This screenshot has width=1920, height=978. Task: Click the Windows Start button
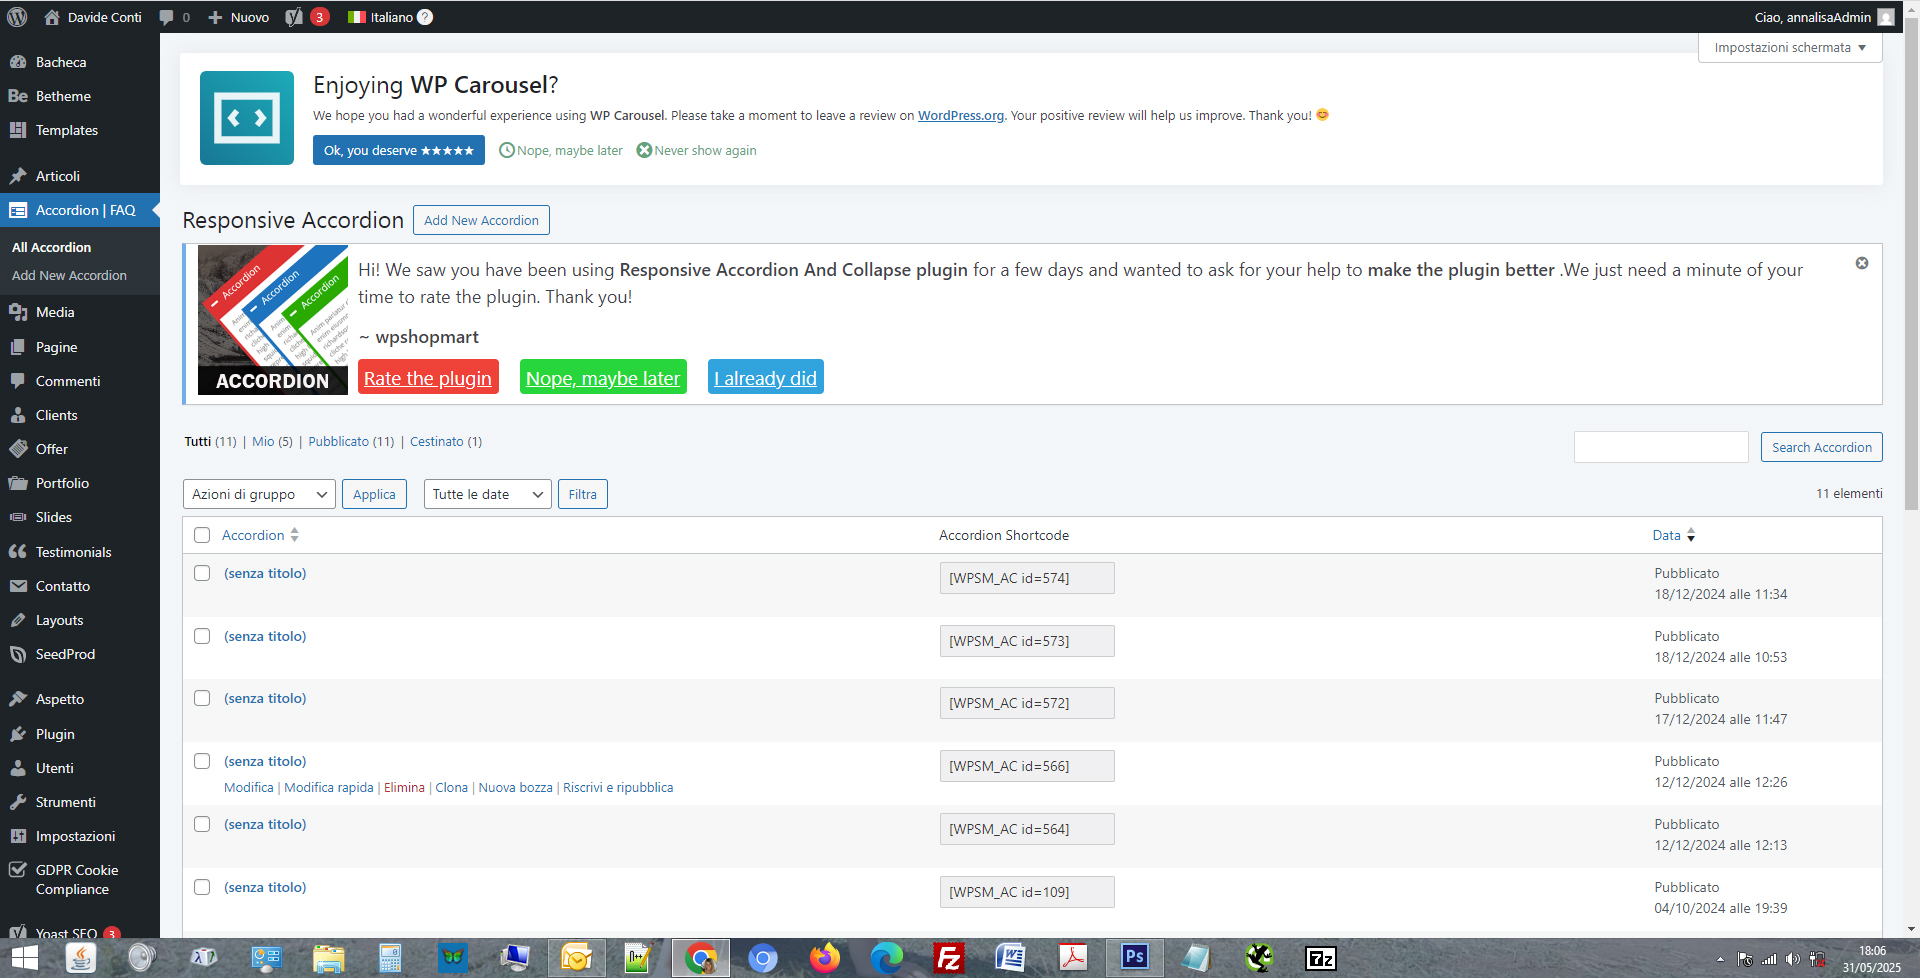(x=24, y=958)
